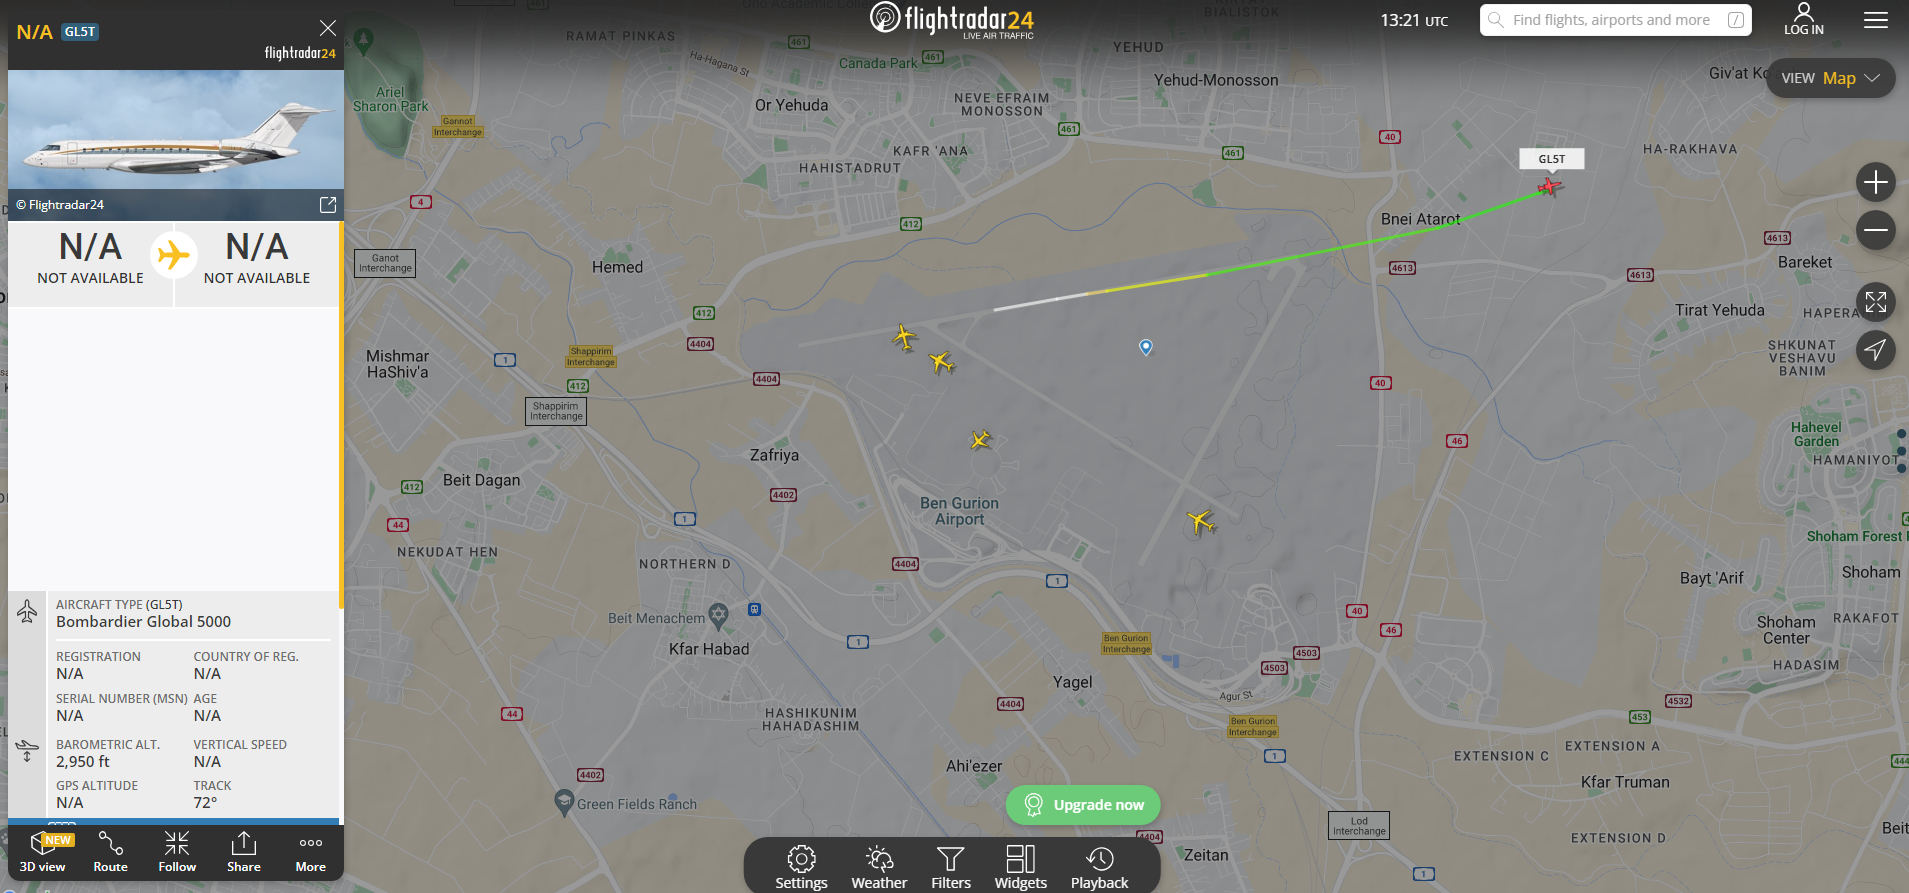Image resolution: width=1909 pixels, height=893 pixels.
Task: Open the Filters panel
Action: tap(951, 867)
